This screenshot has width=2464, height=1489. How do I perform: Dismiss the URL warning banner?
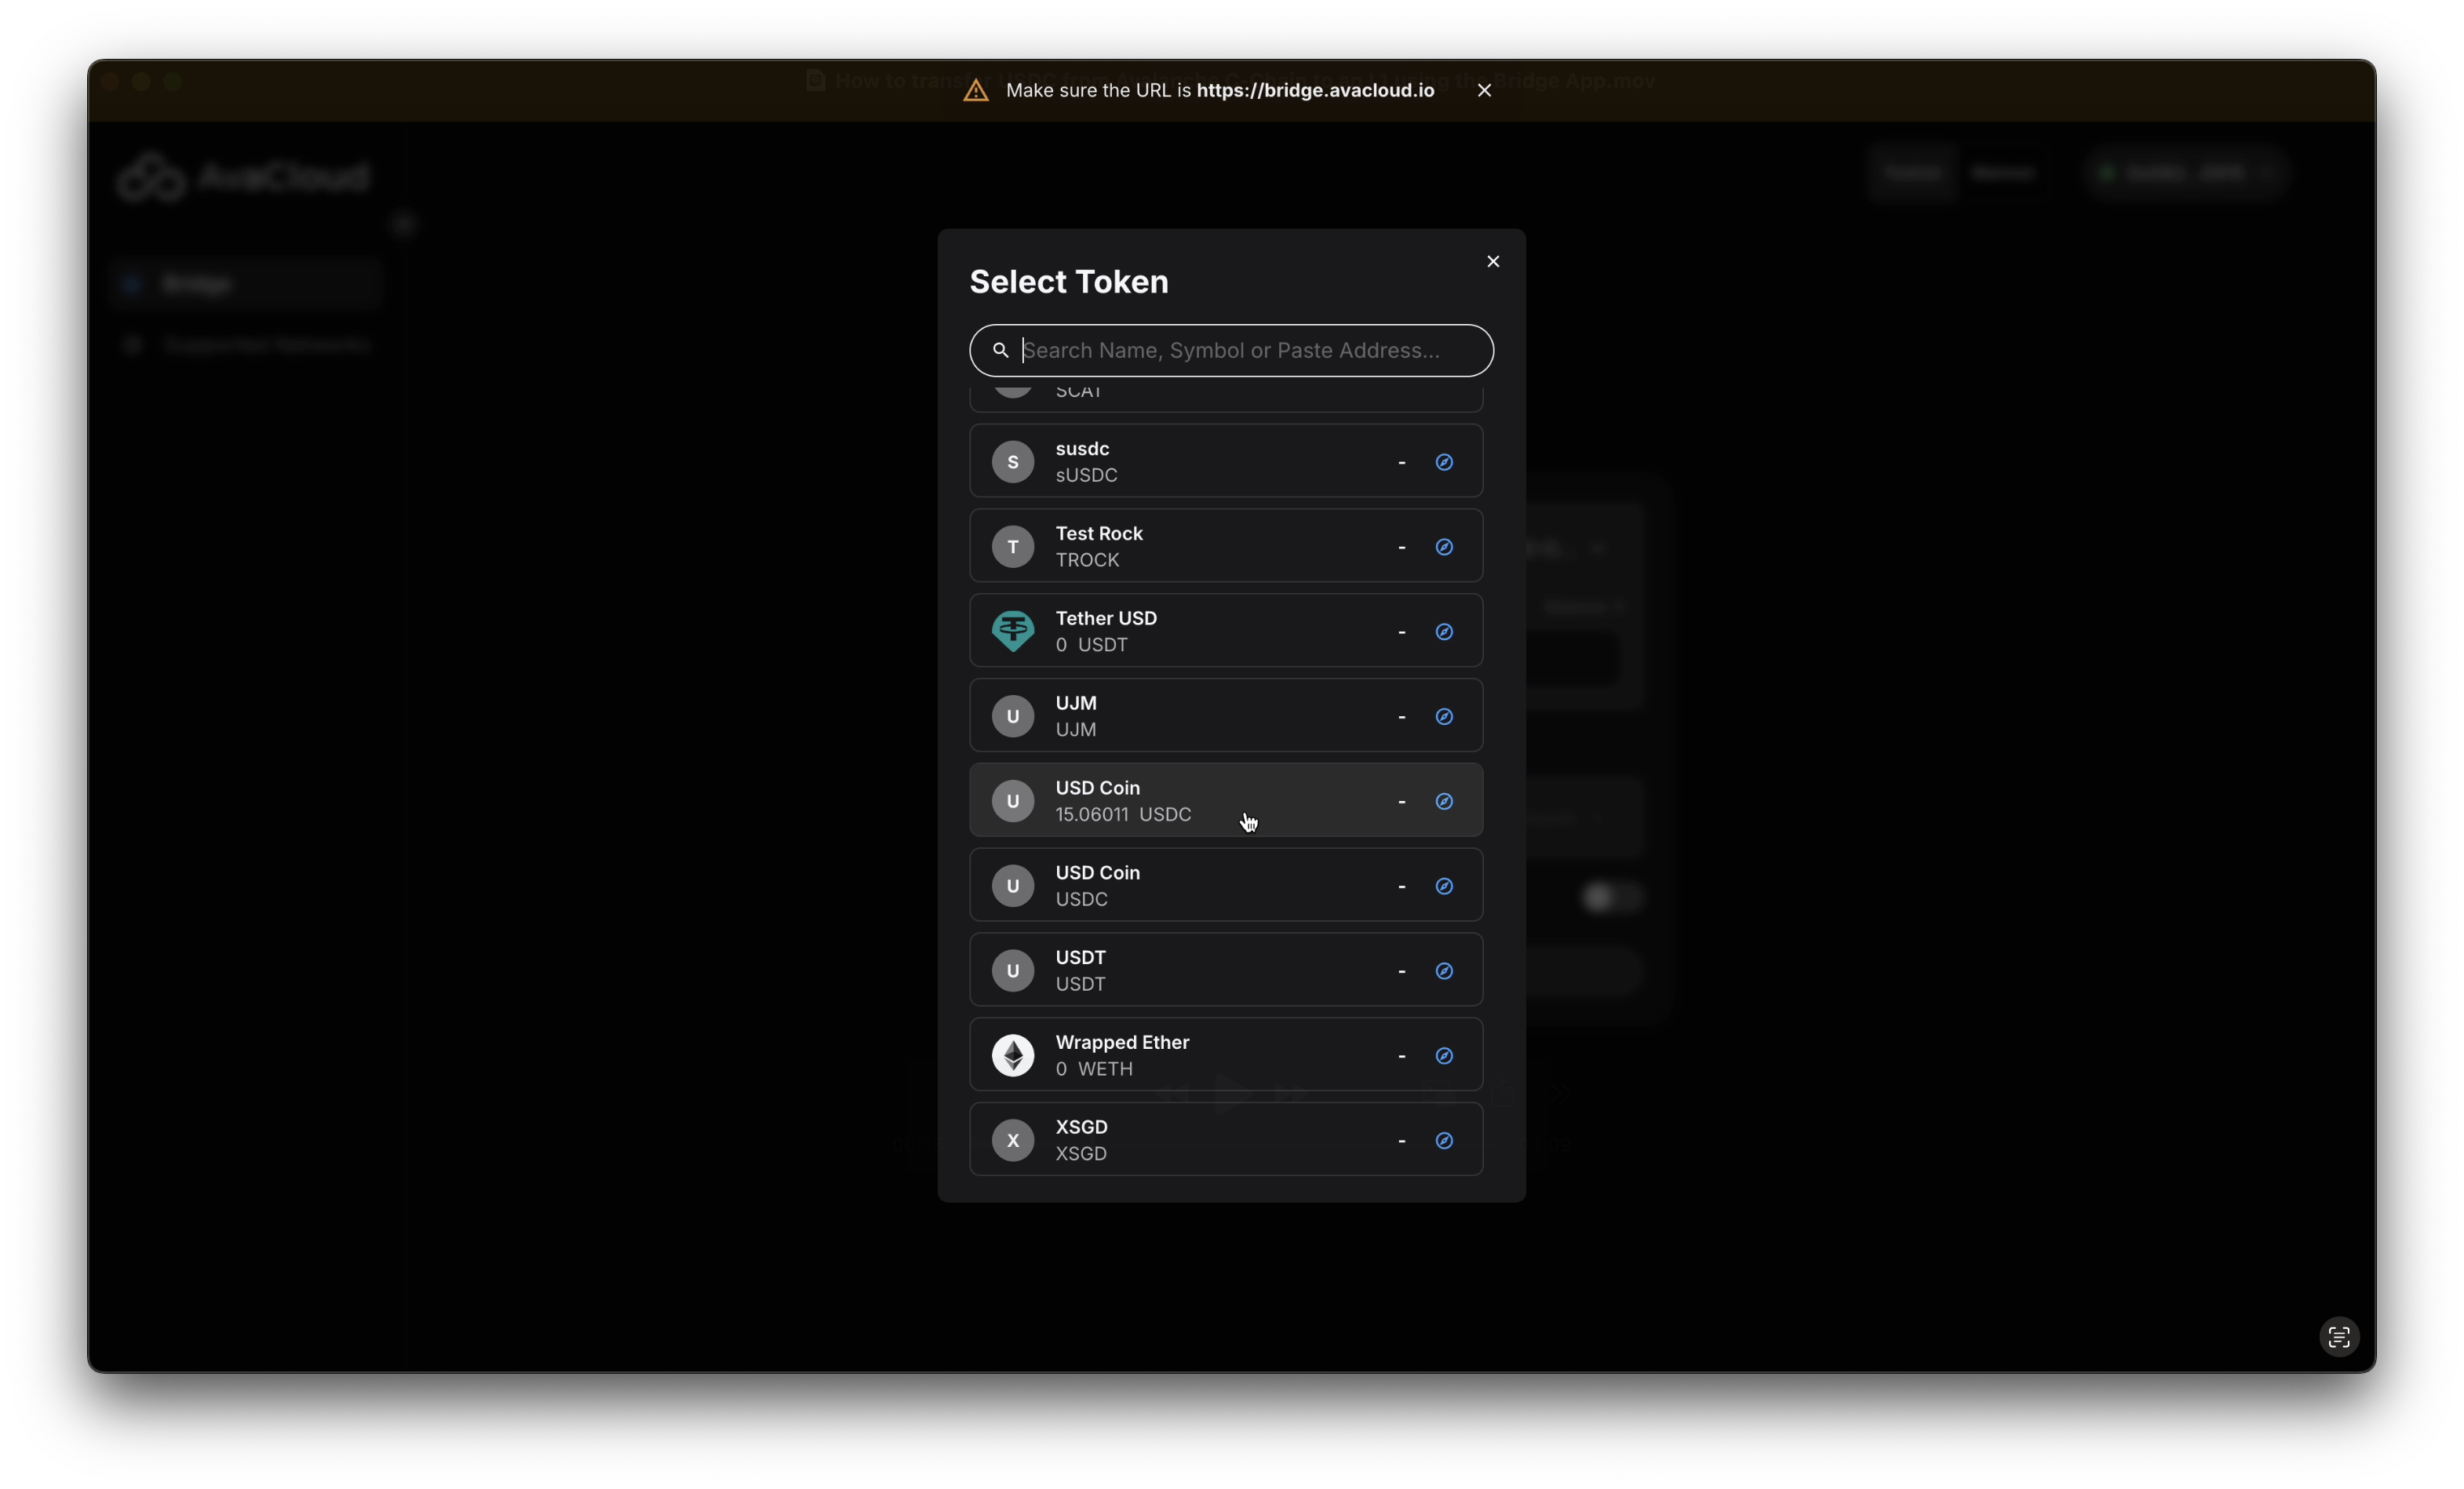pos(1484,90)
